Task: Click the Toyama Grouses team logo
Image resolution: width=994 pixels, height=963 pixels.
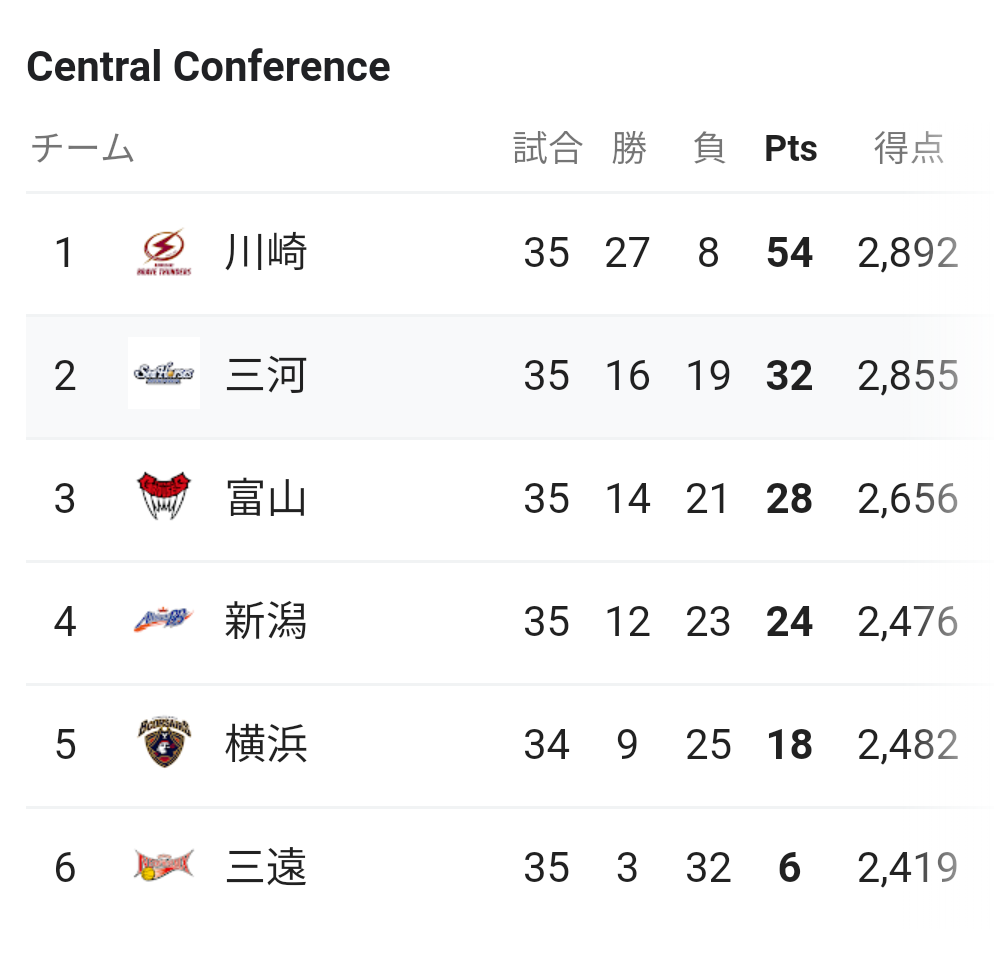Action: 164,496
